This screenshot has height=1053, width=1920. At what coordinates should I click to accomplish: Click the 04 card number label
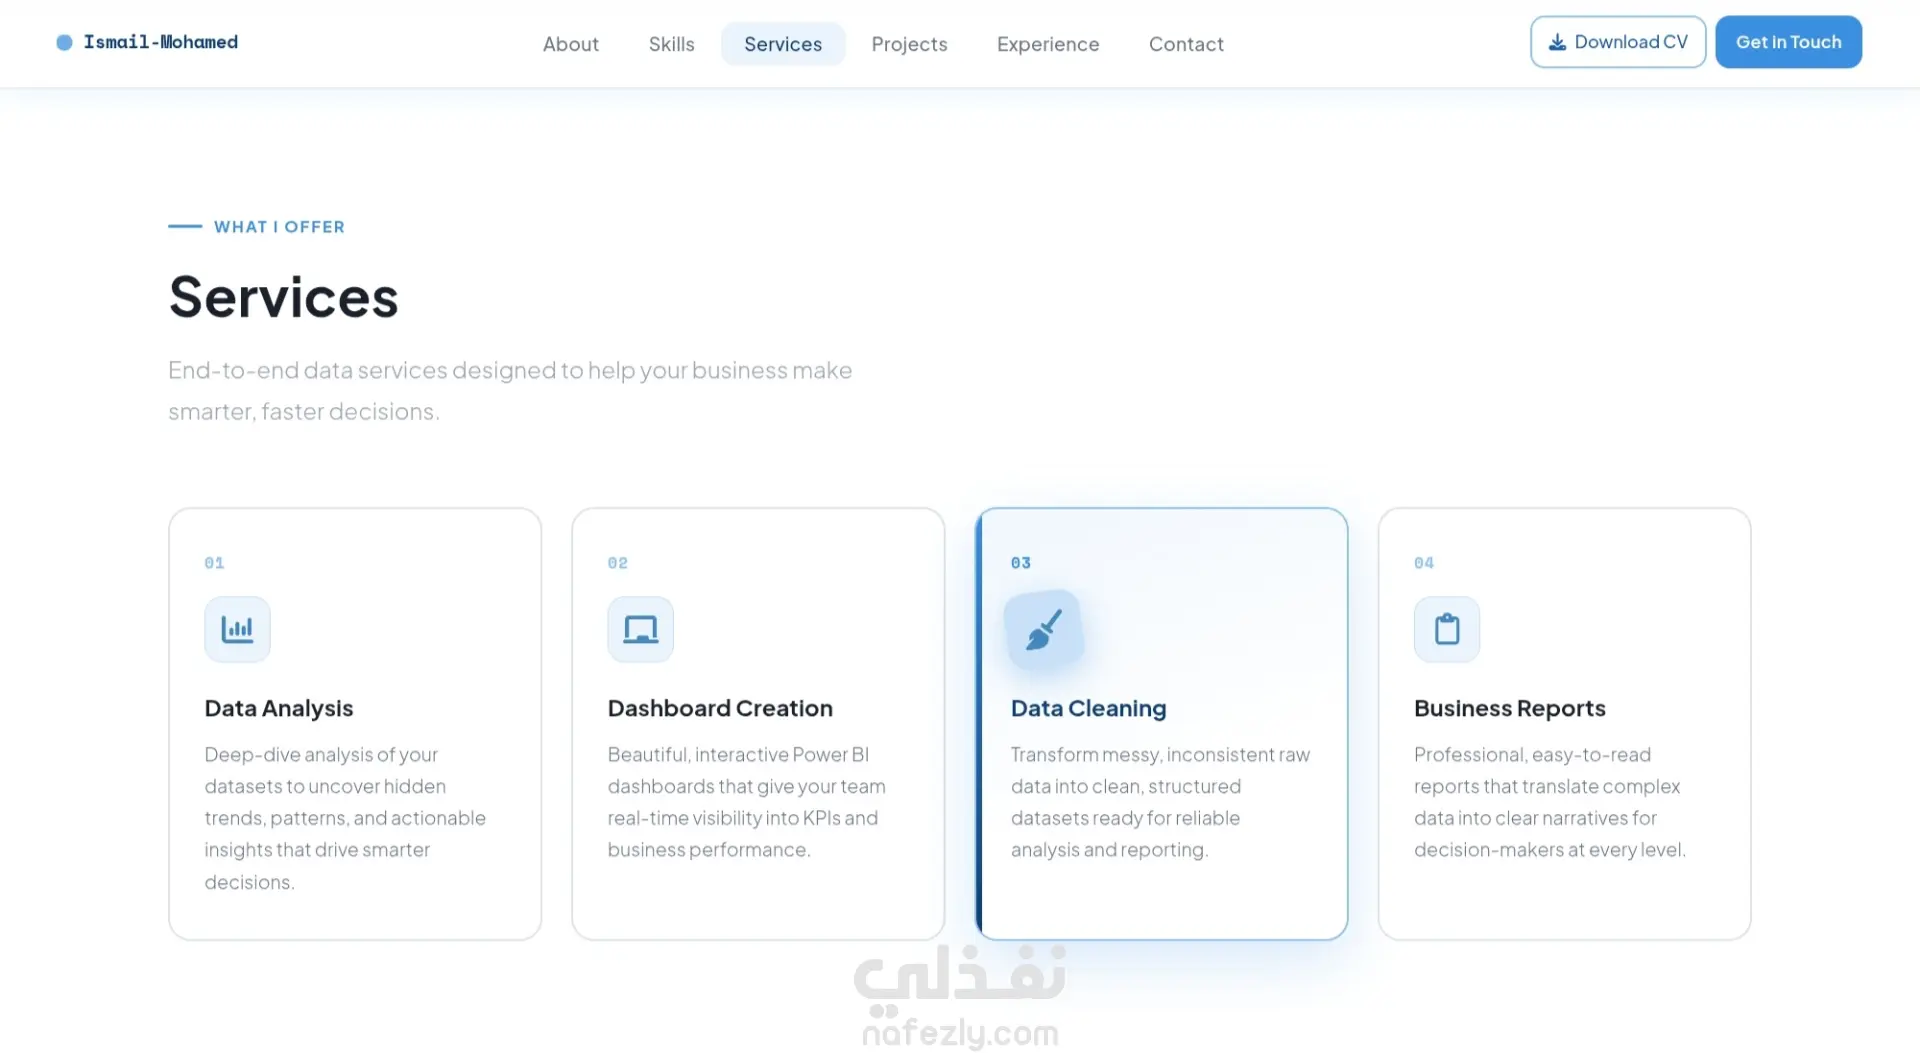click(1424, 563)
